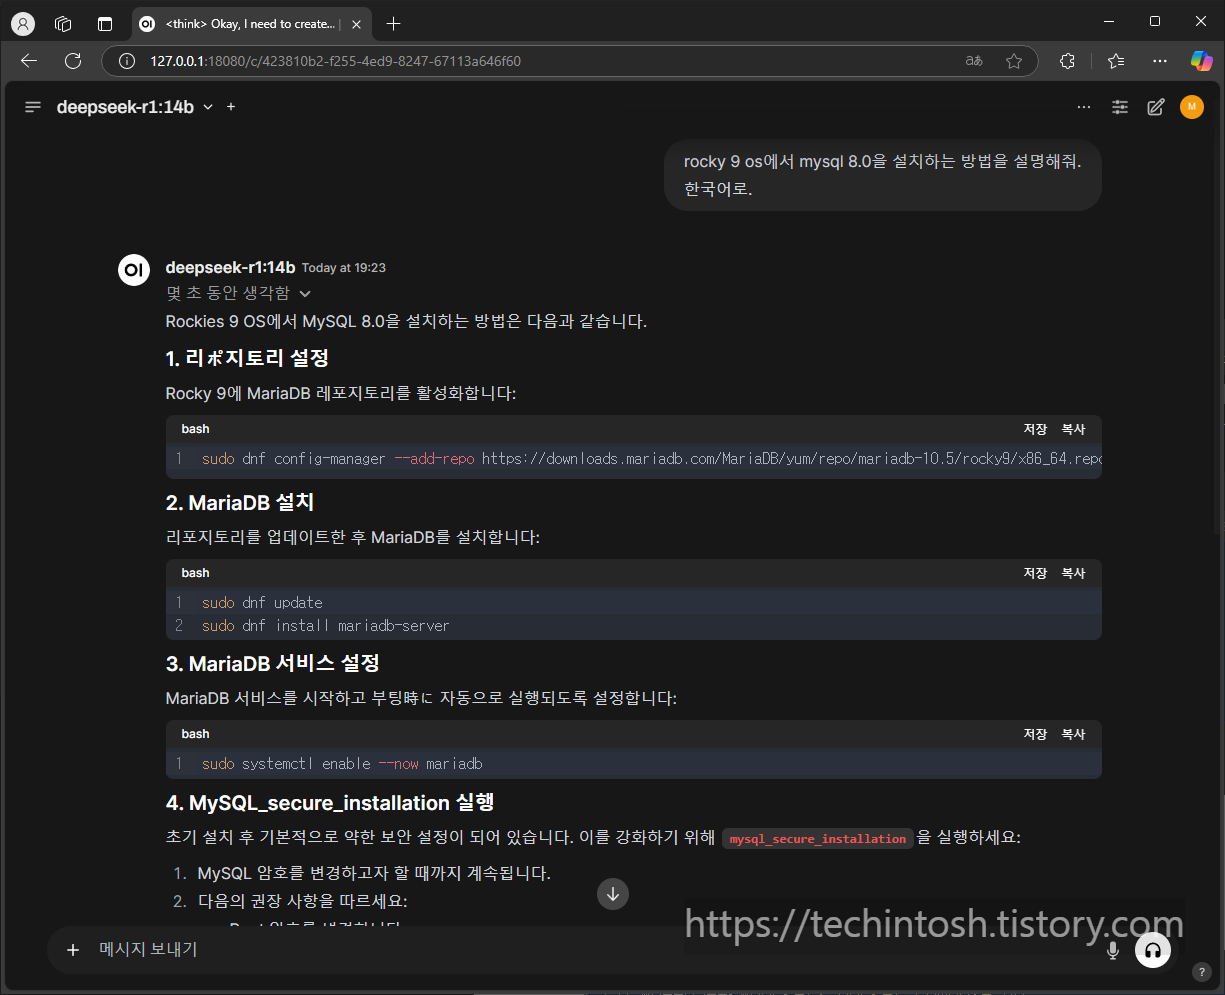The image size is (1225, 995).
Task: Open Copilot from the browser toolbar
Action: click(x=1202, y=61)
